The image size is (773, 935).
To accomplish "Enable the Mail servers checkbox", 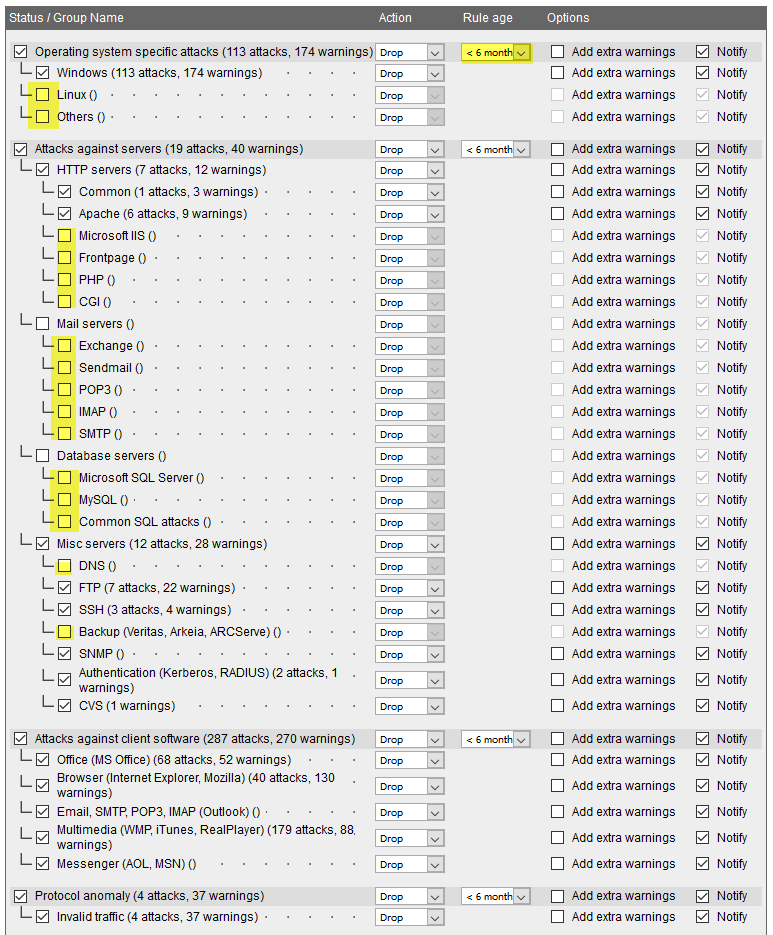I will [x=42, y=324].
